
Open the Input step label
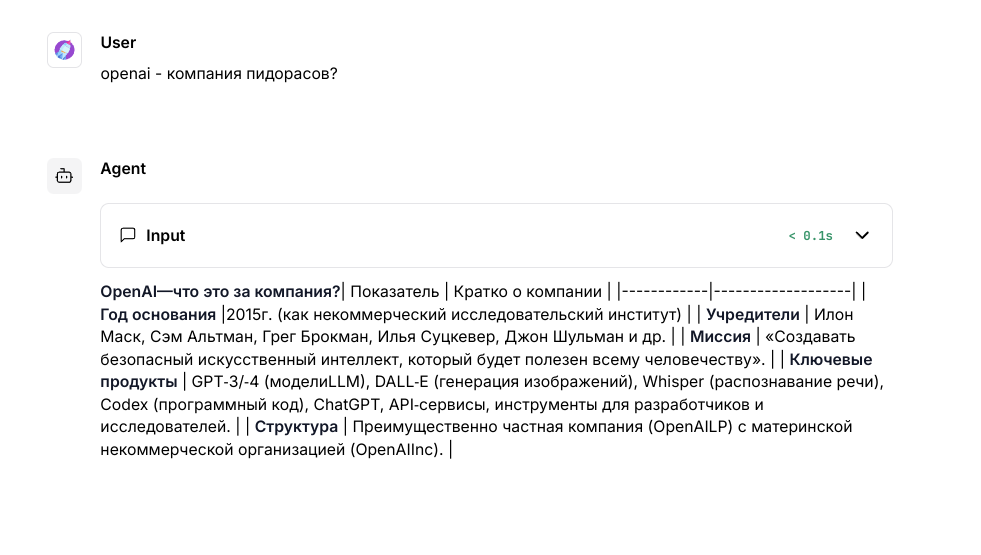coord(166,236)
